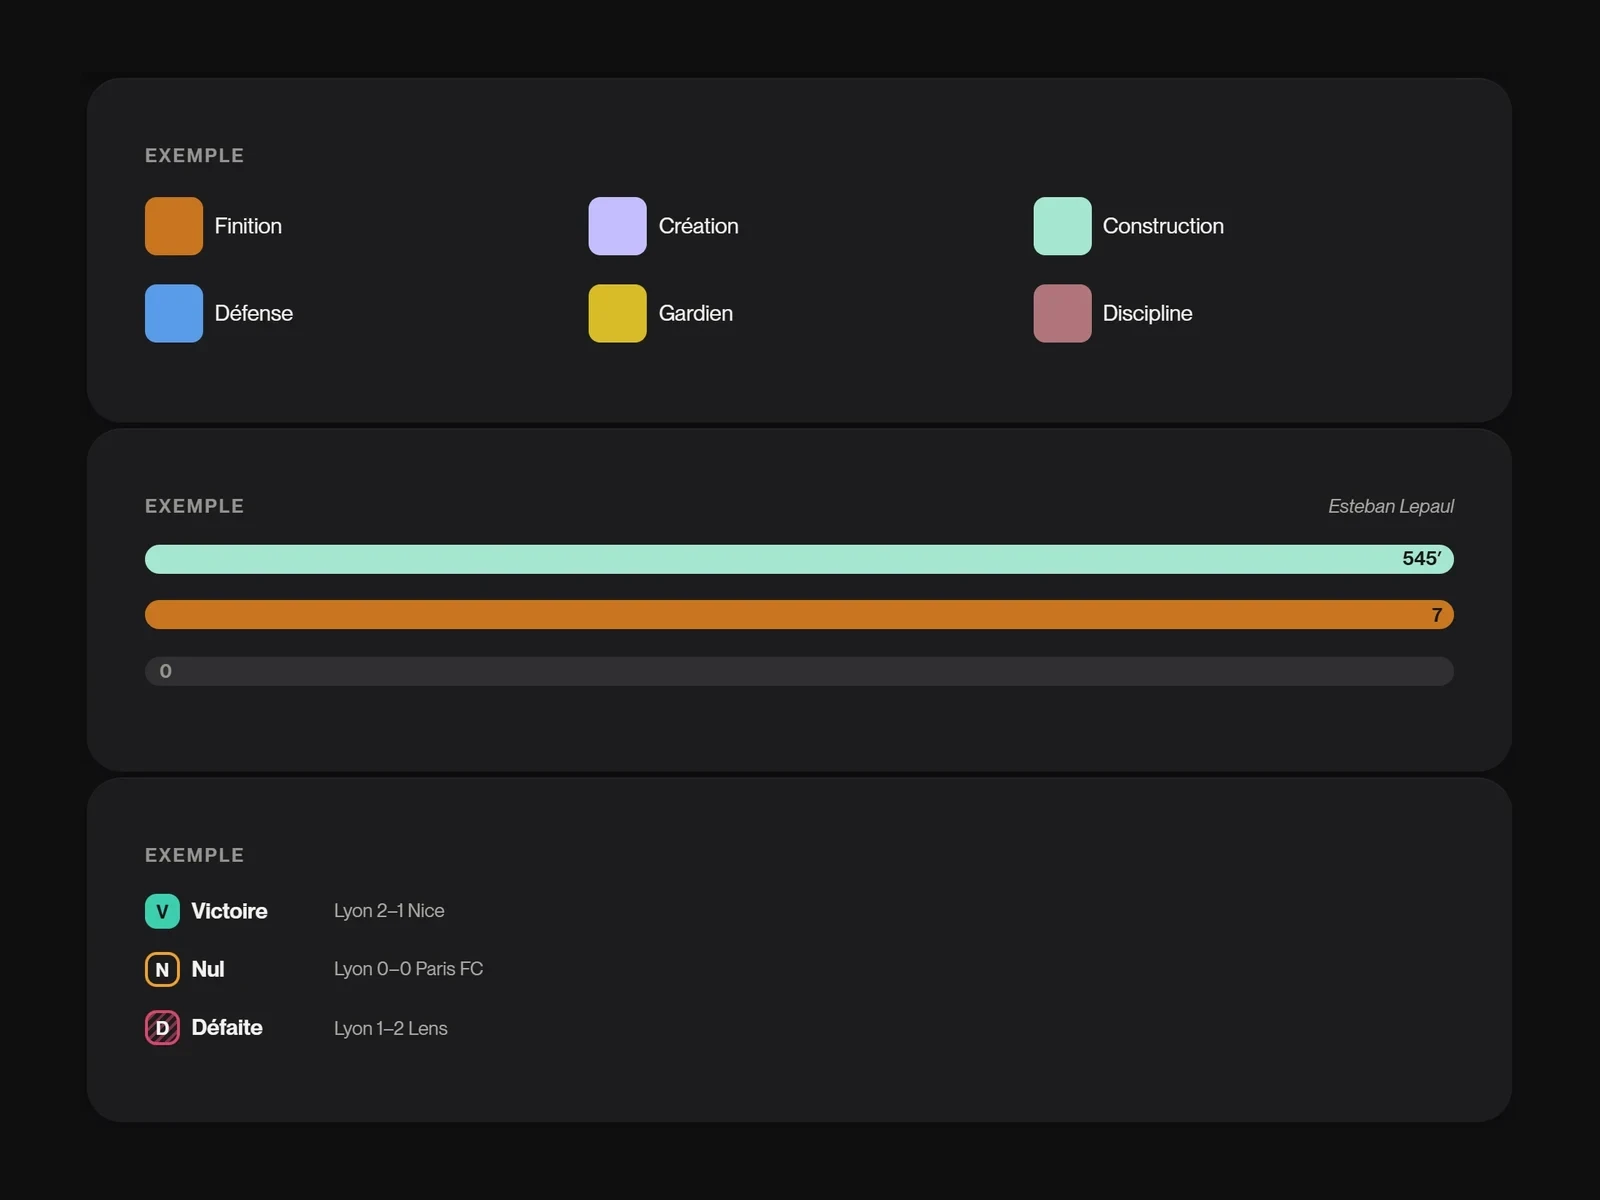Click the rose Discipline swatch

click(x=1062, y=313)
